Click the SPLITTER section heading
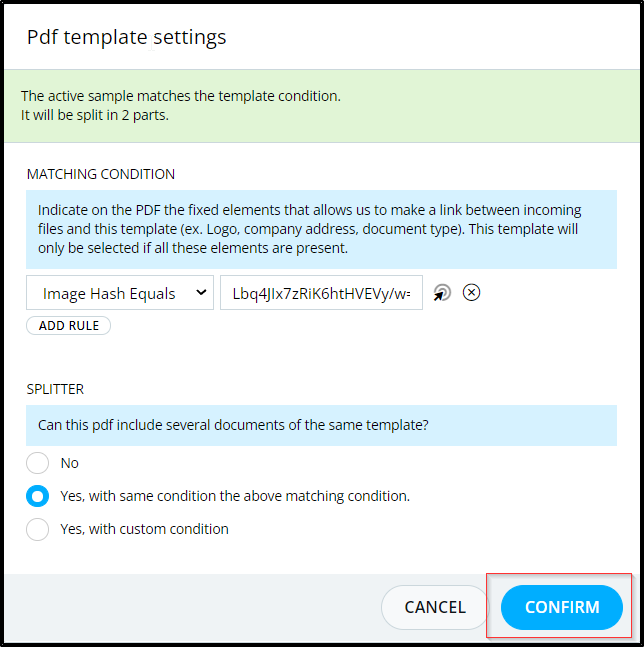Viewport: 644px width, 647px height. 55,389
